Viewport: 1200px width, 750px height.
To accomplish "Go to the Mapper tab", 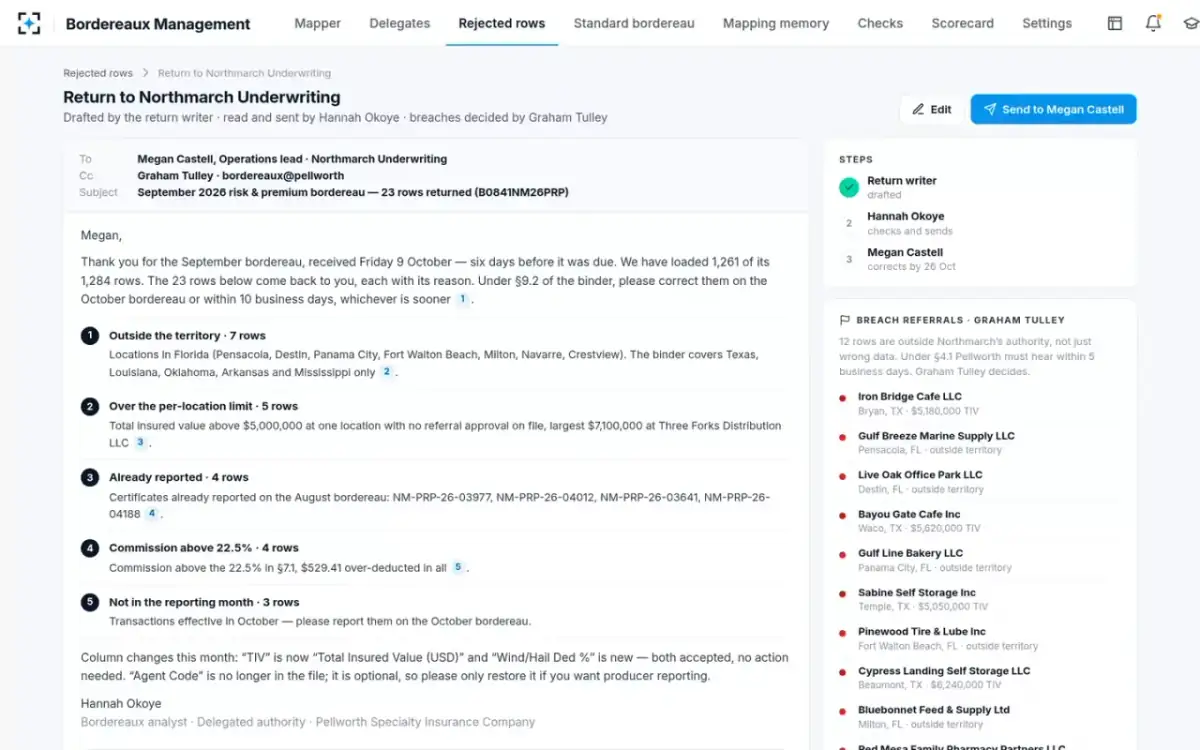I will tap(318, 23).
